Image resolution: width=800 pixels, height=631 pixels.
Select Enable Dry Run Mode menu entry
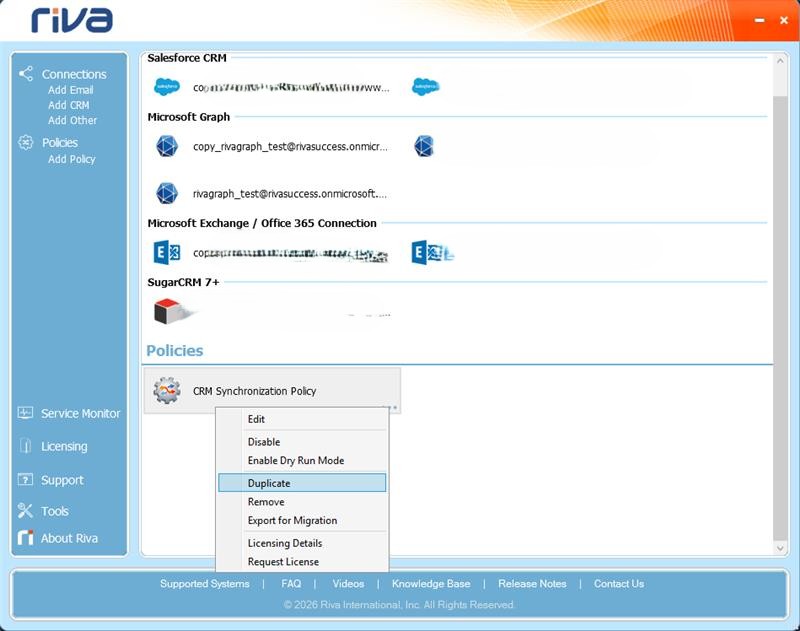coord(302,460)
